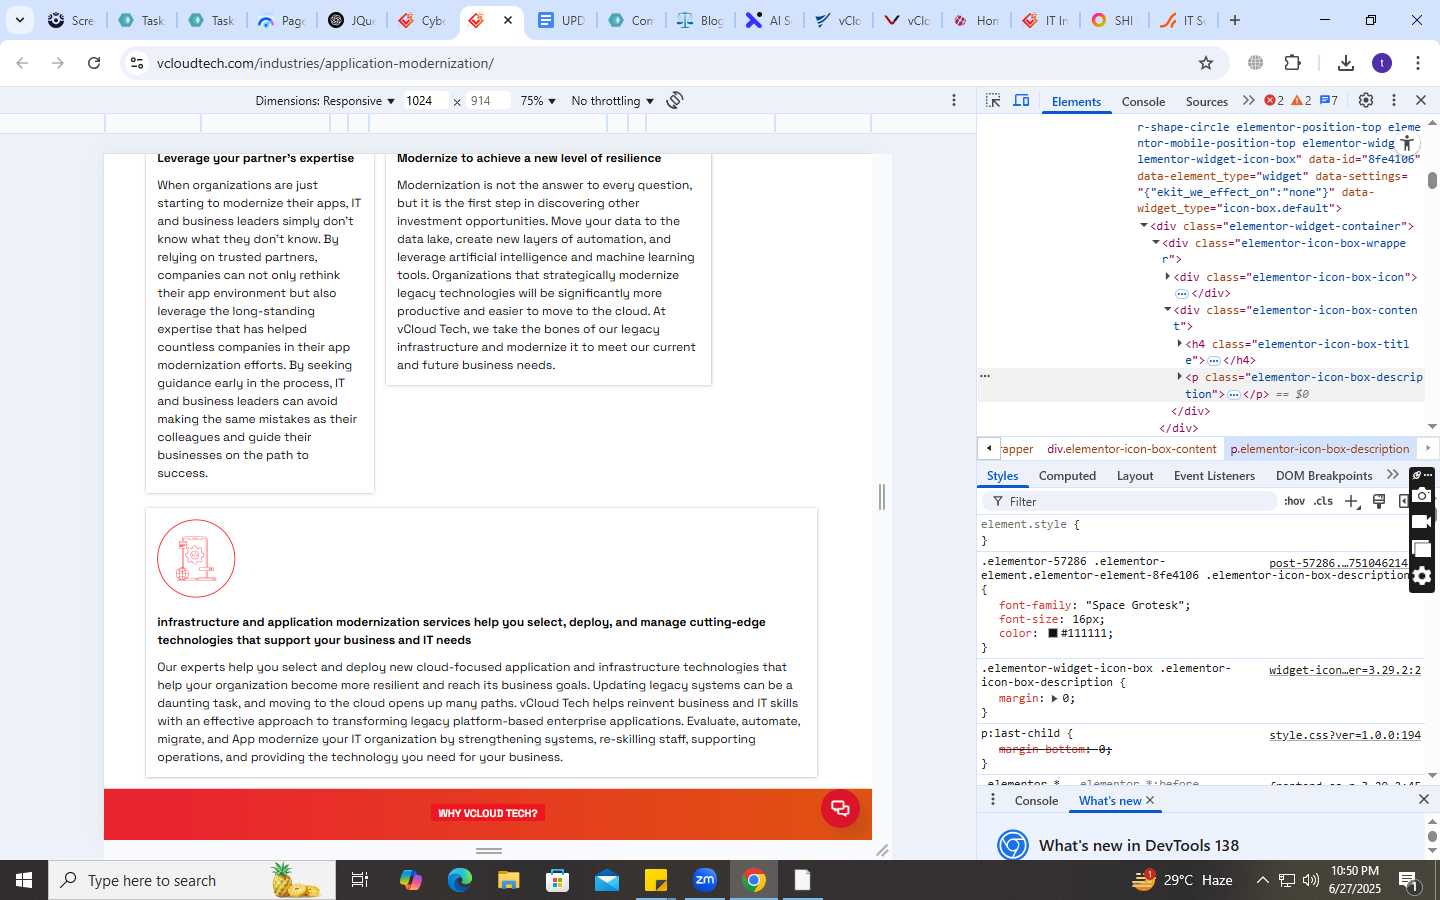
Task: Toggle the device toolbar icon
Action: tap(1021, 101)
